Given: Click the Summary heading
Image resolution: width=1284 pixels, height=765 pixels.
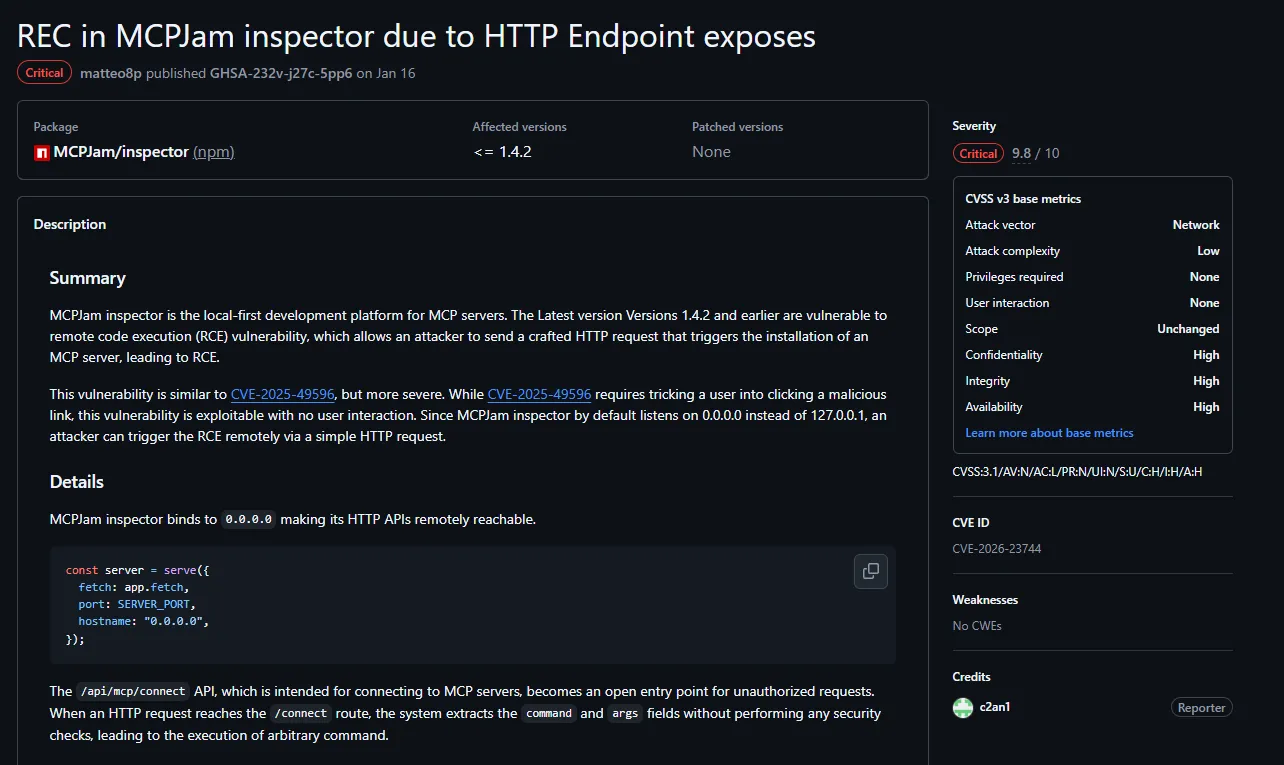Looking at the screenshot, I should (88, 278).
